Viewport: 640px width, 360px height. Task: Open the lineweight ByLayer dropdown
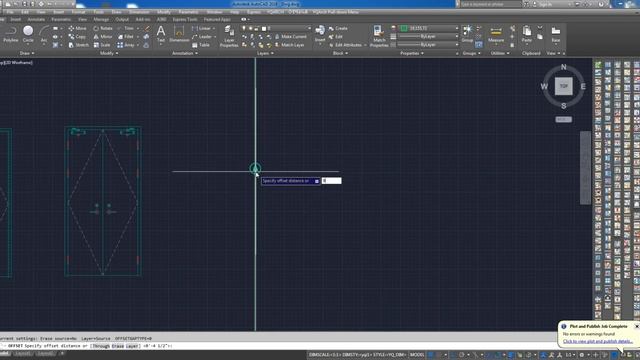428,36
